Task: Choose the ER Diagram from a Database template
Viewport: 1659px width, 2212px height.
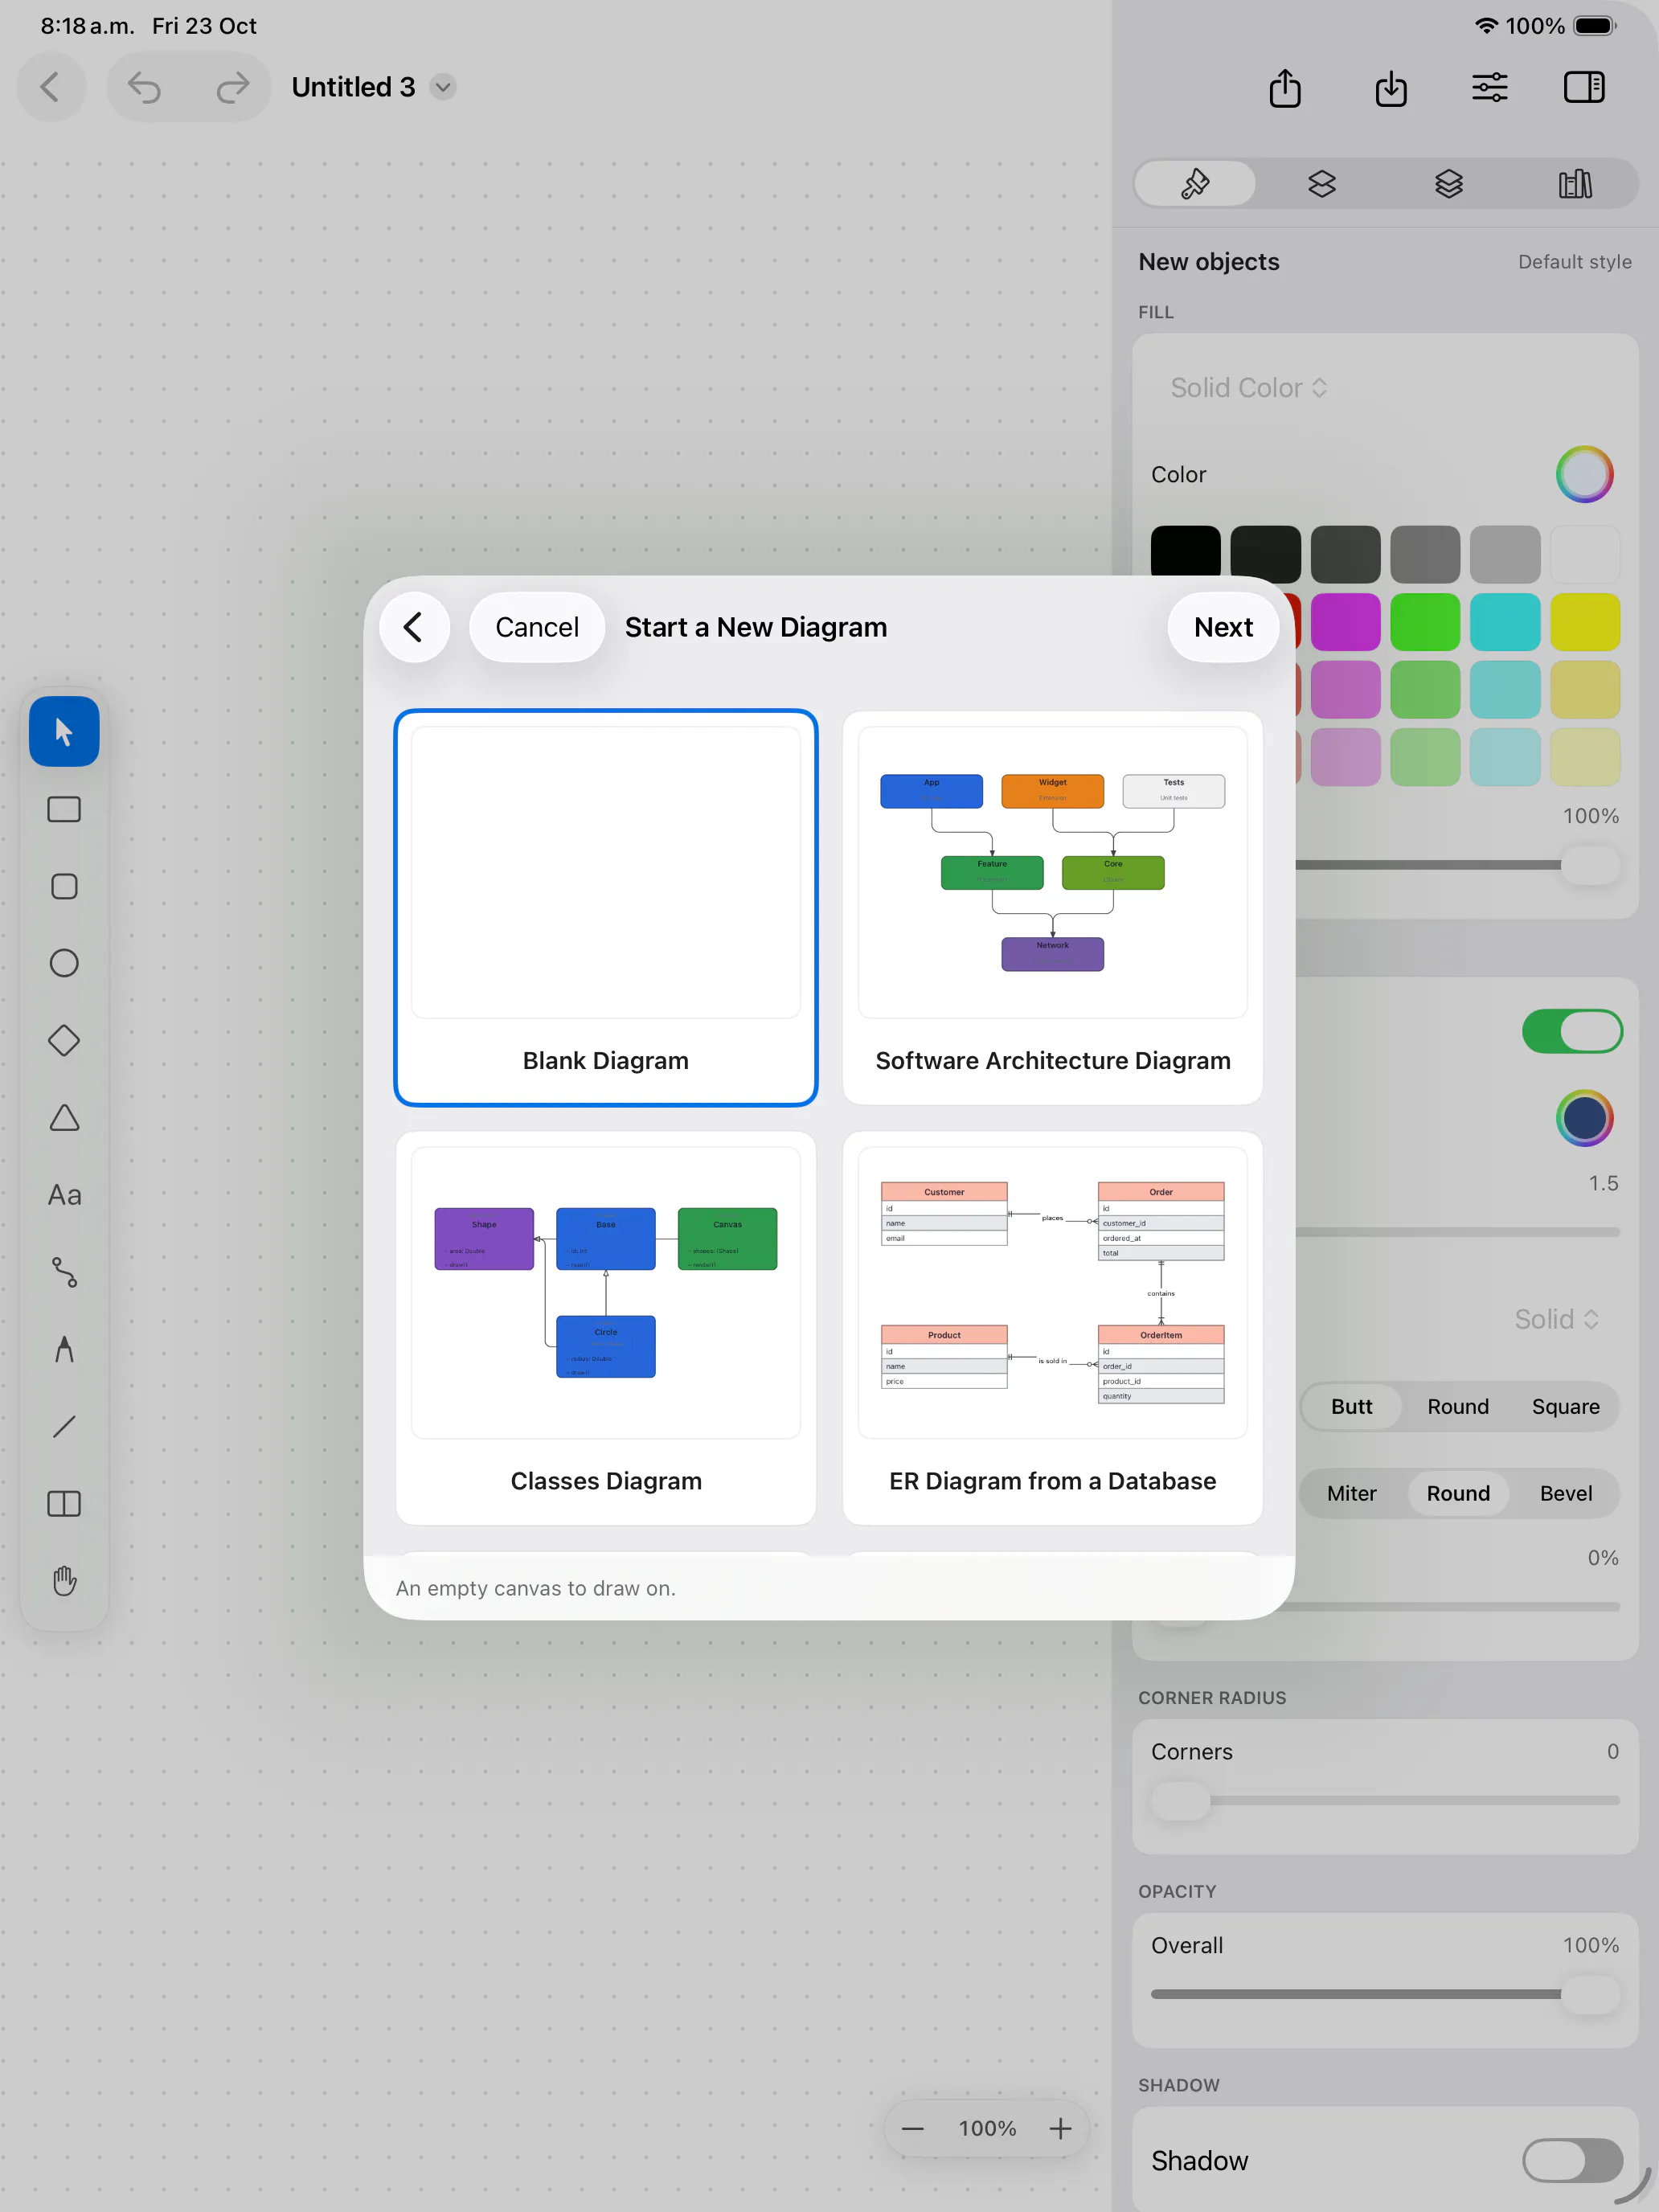Action: coord(1052,1328)
